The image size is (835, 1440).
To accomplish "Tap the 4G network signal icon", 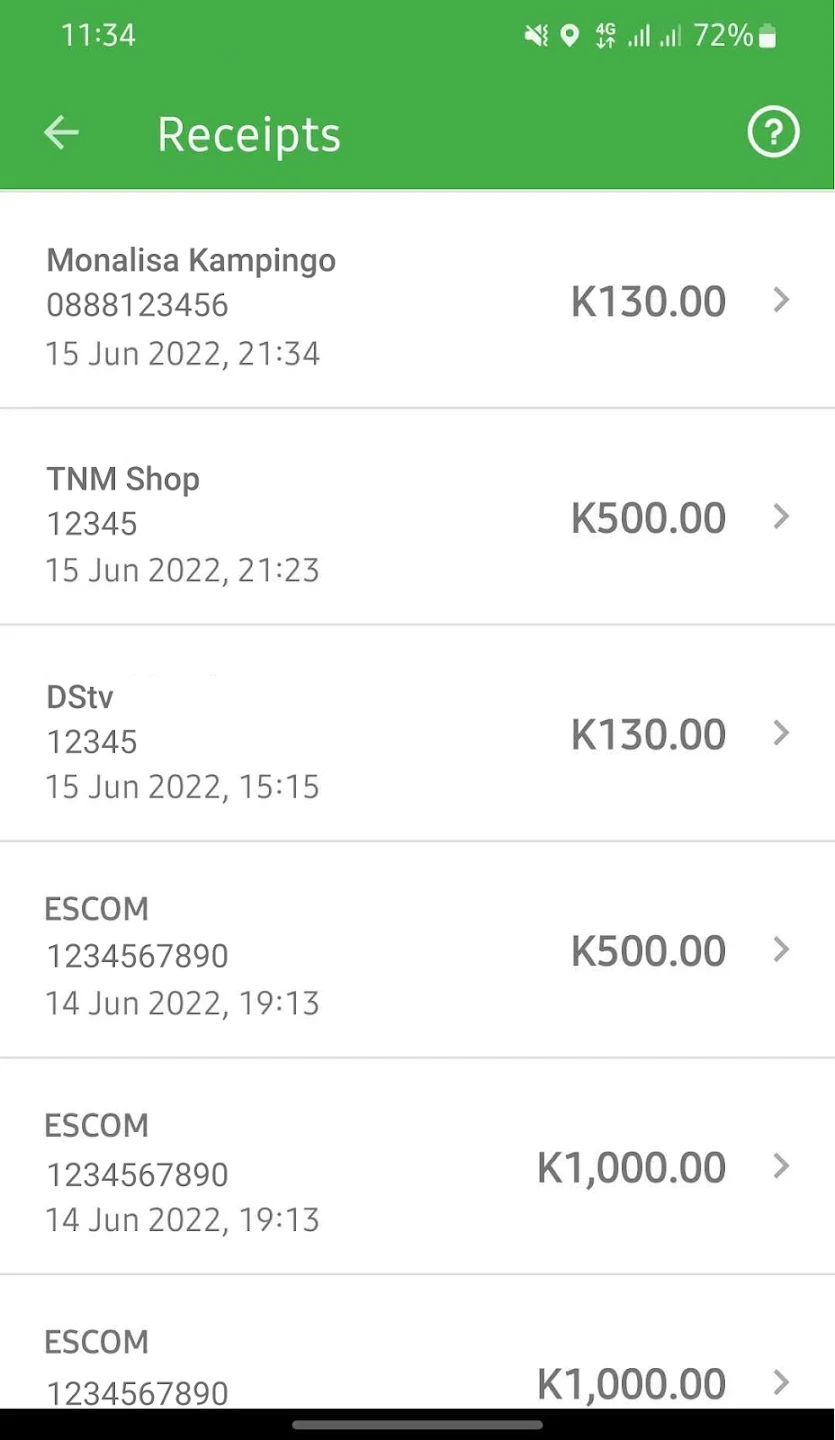I will point(604,37).
